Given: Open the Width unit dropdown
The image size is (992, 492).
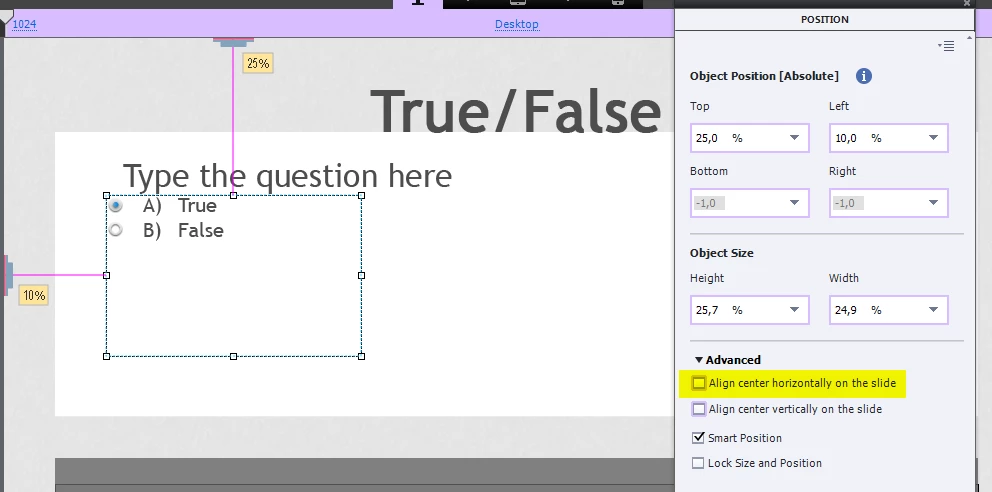Looking at the screenshot, I should click(934, 310).
